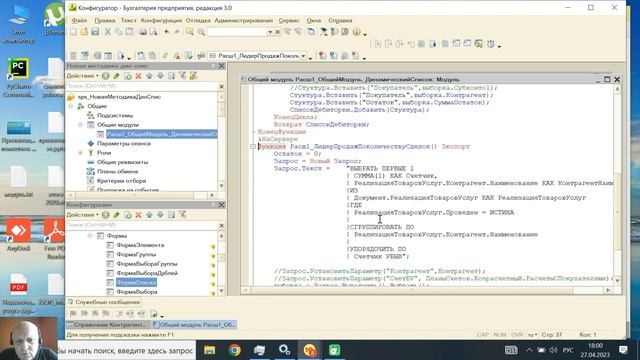This screenshot has height=360, width=640.
Task: Select ФормаВыбора in forms list
Action: coord(136,292)
